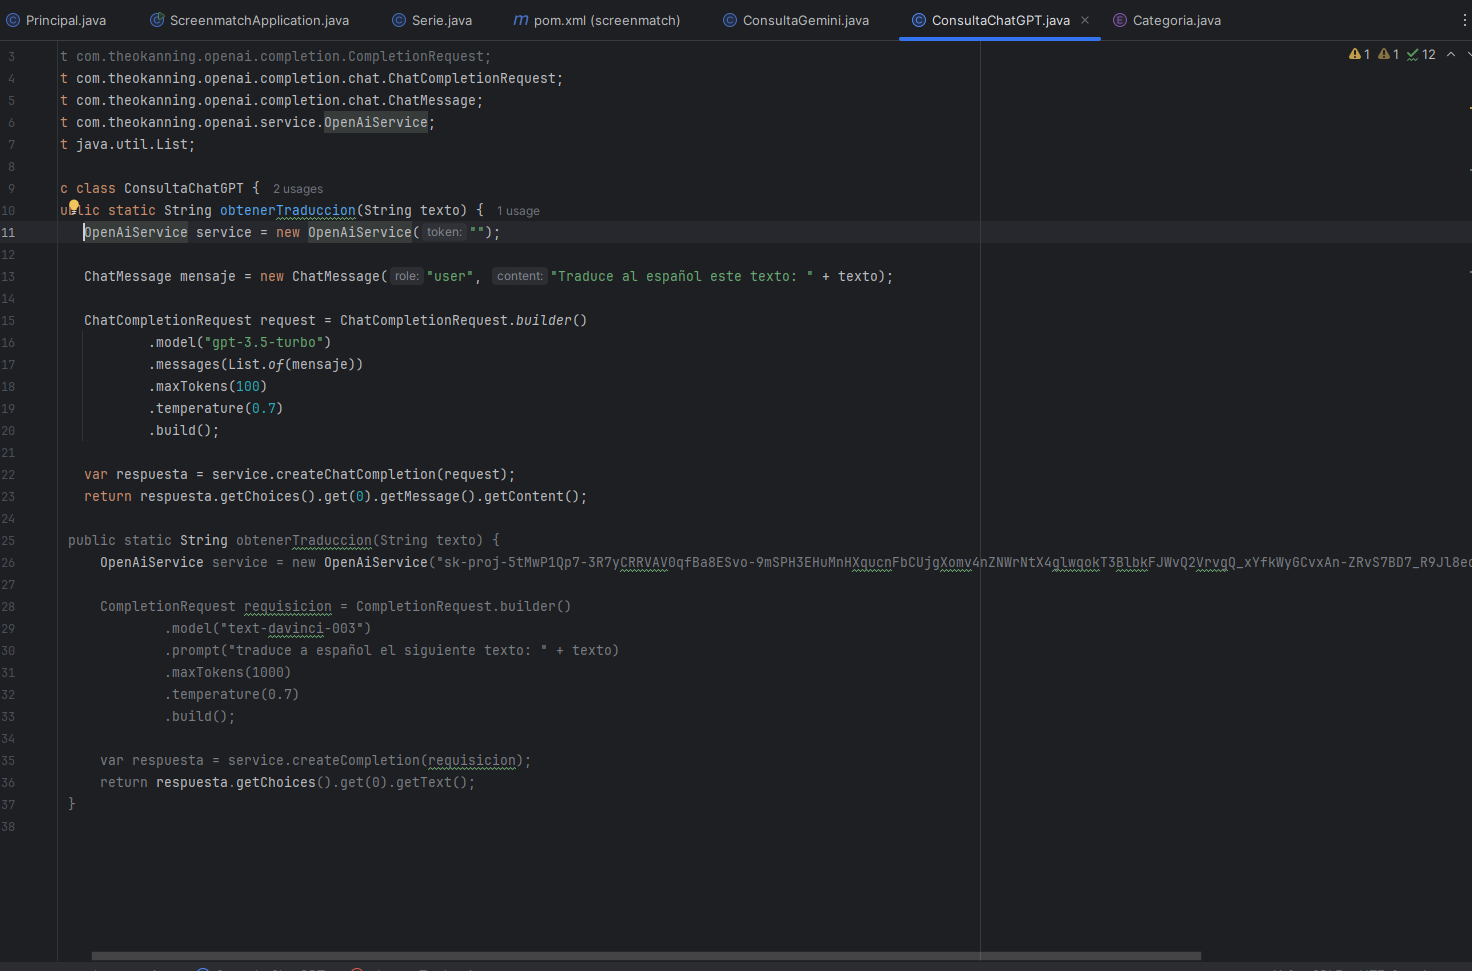Click the "token:" parameter hint
Viewport: 1472px width, 971px height.
pyautogui.click(x=444, y=232)
